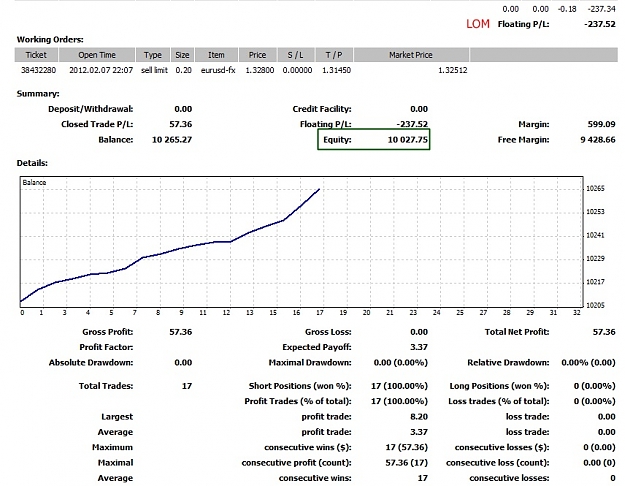Viewport: 625px width, 486px height.
Task: Click the Details heading
Action: pos(32,163)
